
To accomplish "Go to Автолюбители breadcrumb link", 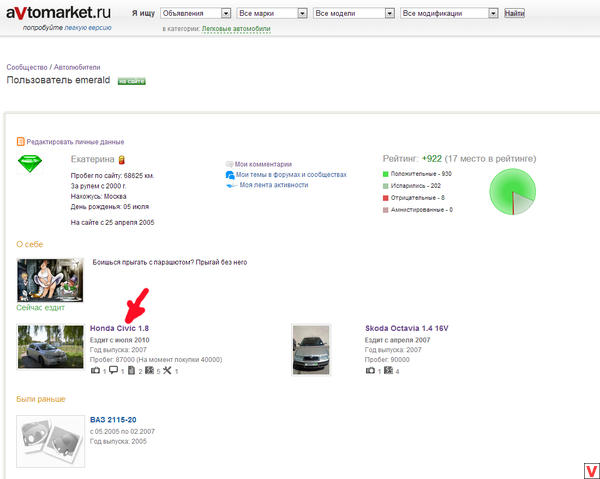I will pyautogui.click(x=77, y=67).
